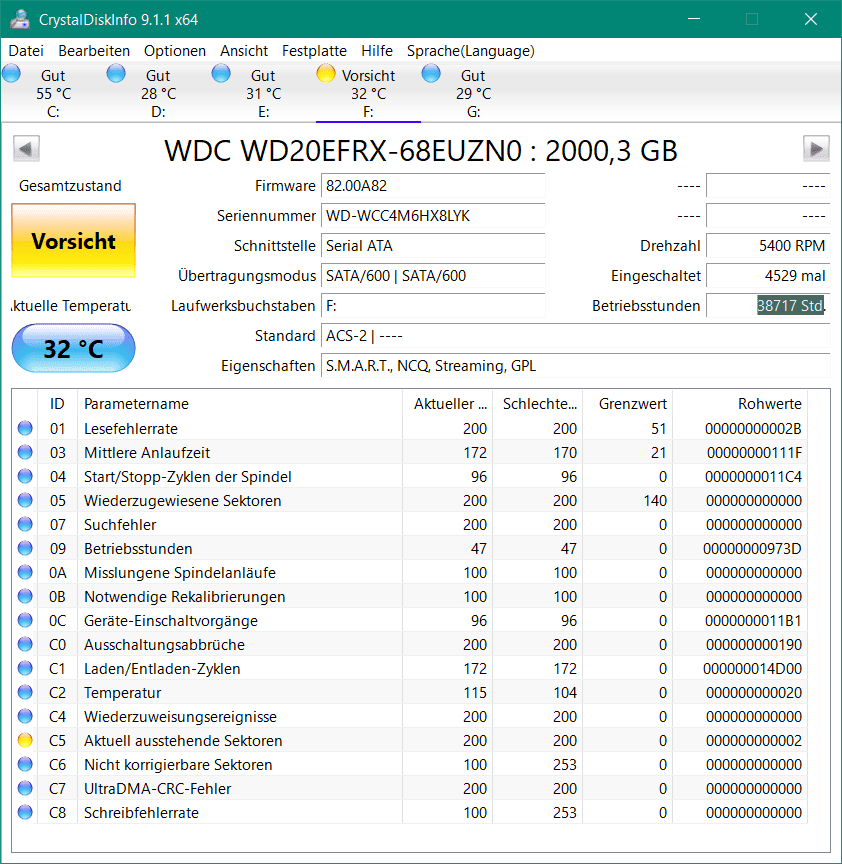Click the next disk arrow button

816,149
